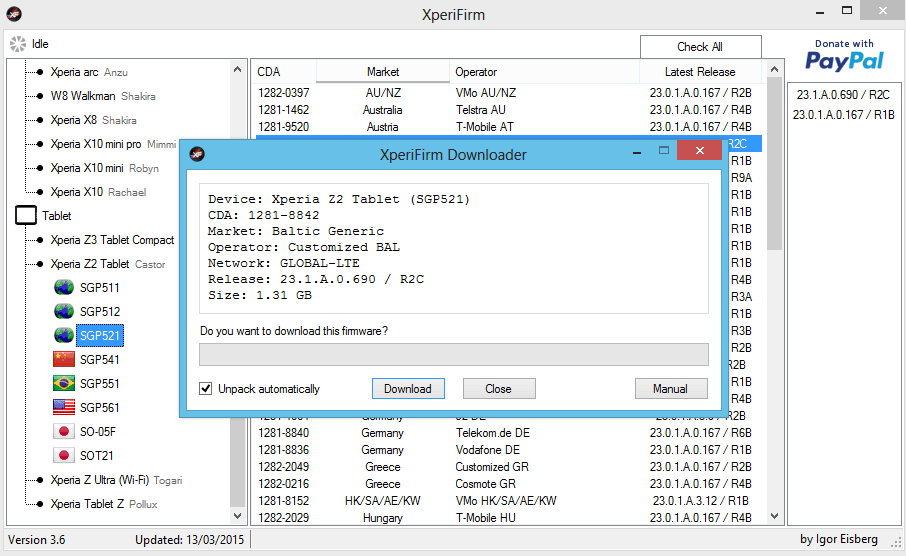The image size is (906, 556).
Task: Select Xperia arc Anzu in device tree
Action: click(x=88, y=72)
